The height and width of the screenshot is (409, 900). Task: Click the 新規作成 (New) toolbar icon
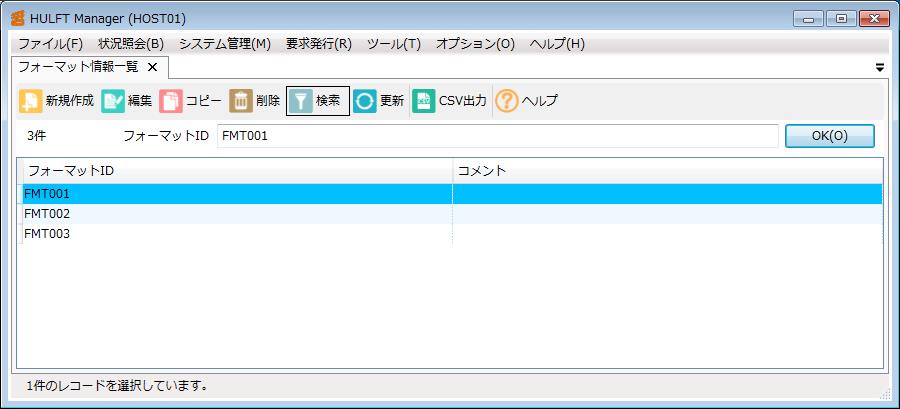click(30, 101)
